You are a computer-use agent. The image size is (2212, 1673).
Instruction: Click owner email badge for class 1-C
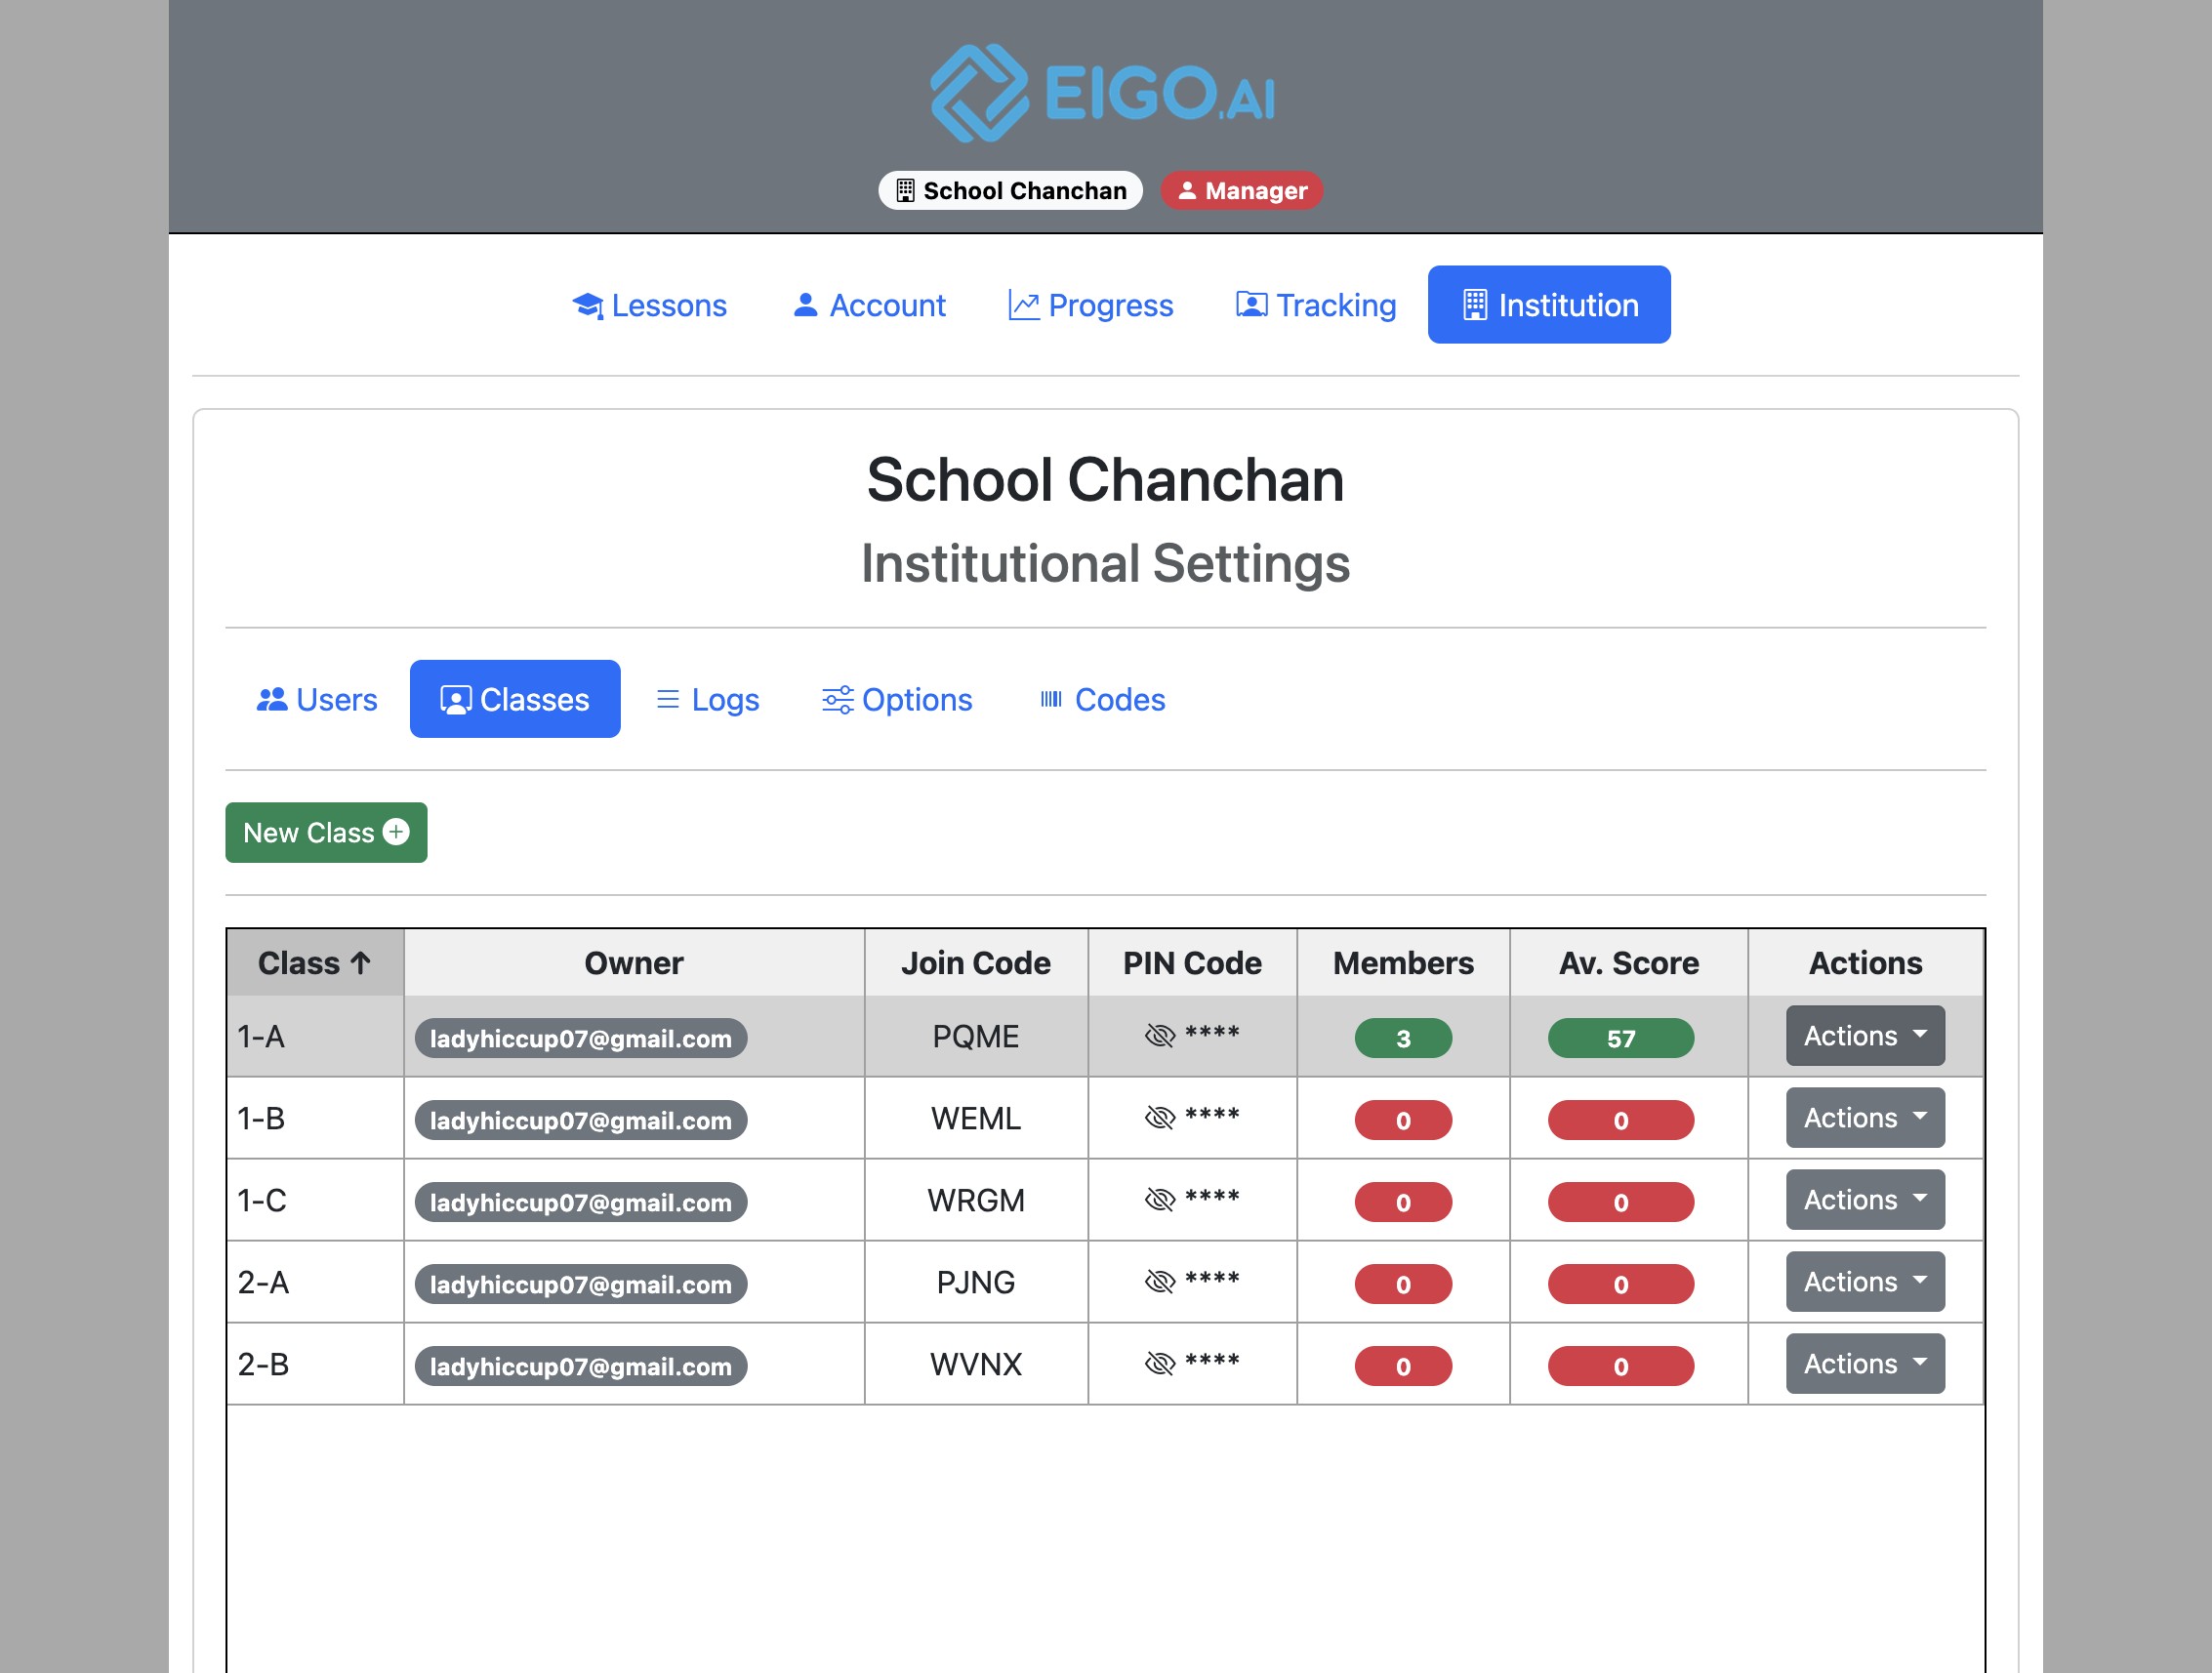[x=581, y=1202]
